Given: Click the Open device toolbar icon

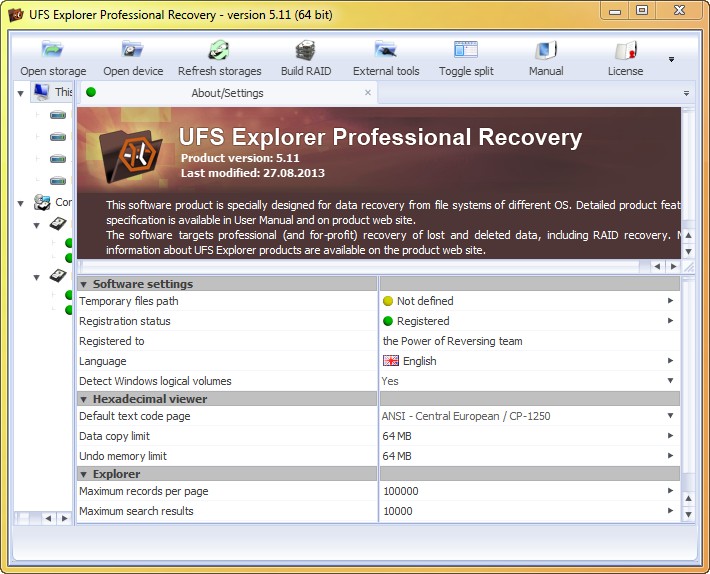Looking at the screenshot, I should (x=133, y=50).
